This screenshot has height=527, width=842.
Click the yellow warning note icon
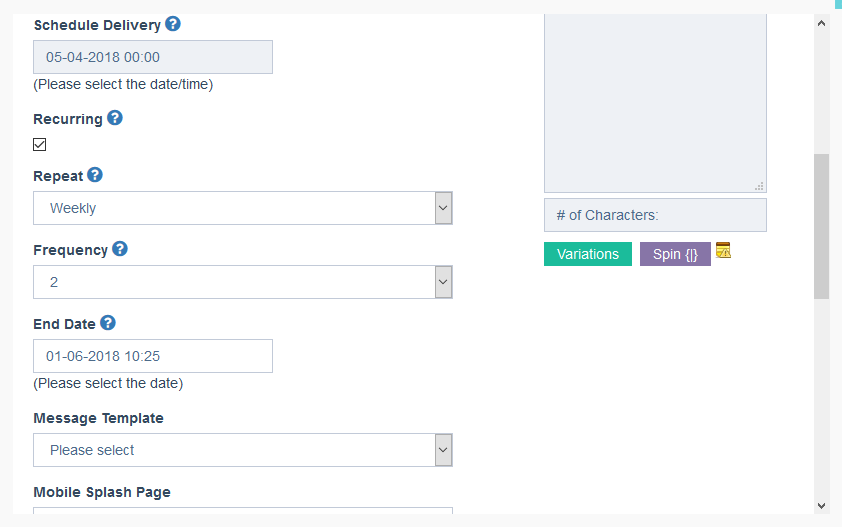coord(723,250)
